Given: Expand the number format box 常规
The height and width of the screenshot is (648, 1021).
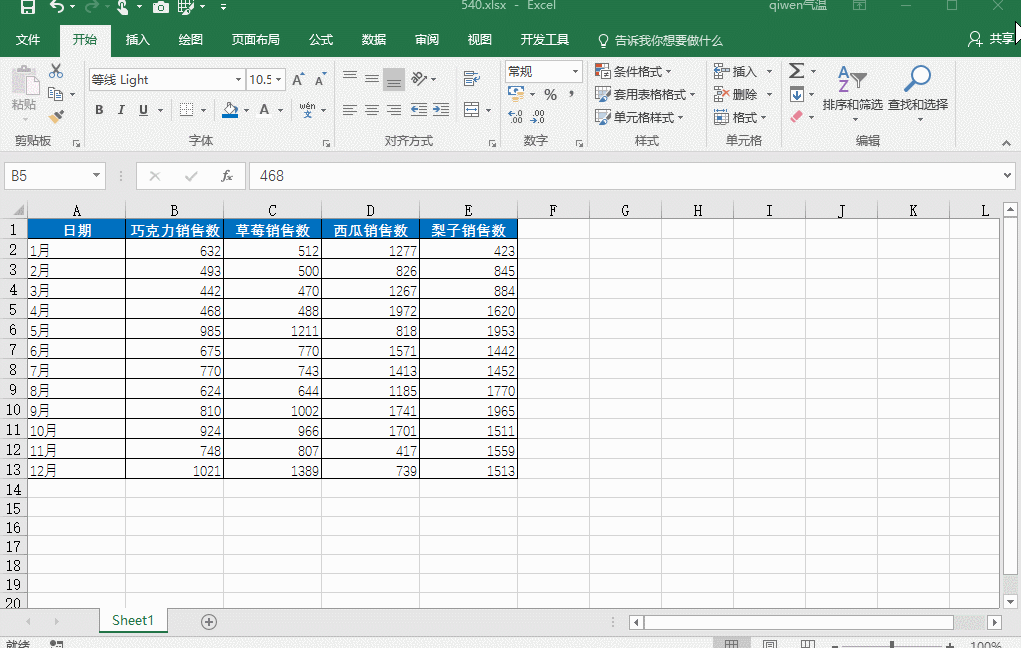Looking at the screenshot, I should (x=575, y=72).
